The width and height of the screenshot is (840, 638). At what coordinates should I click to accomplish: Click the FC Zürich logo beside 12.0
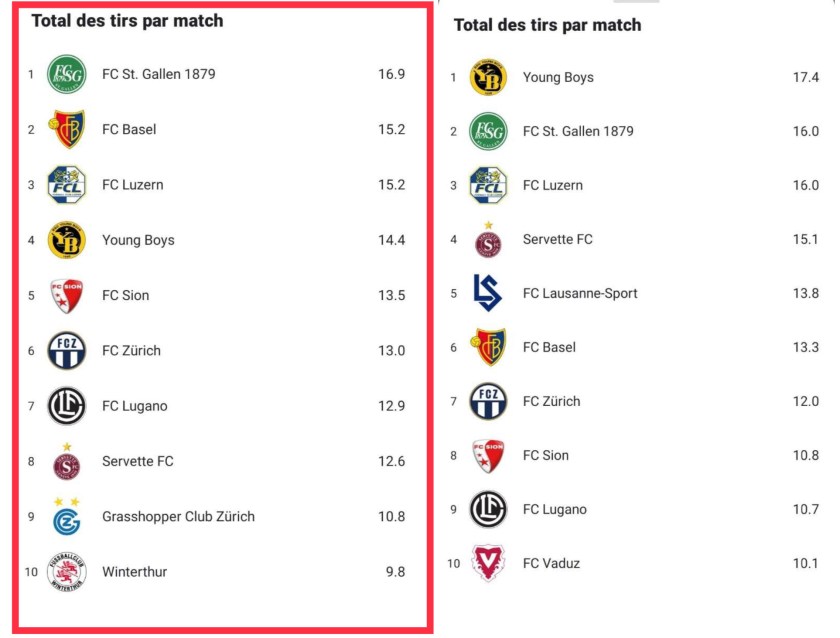click(x=488, y=401)
